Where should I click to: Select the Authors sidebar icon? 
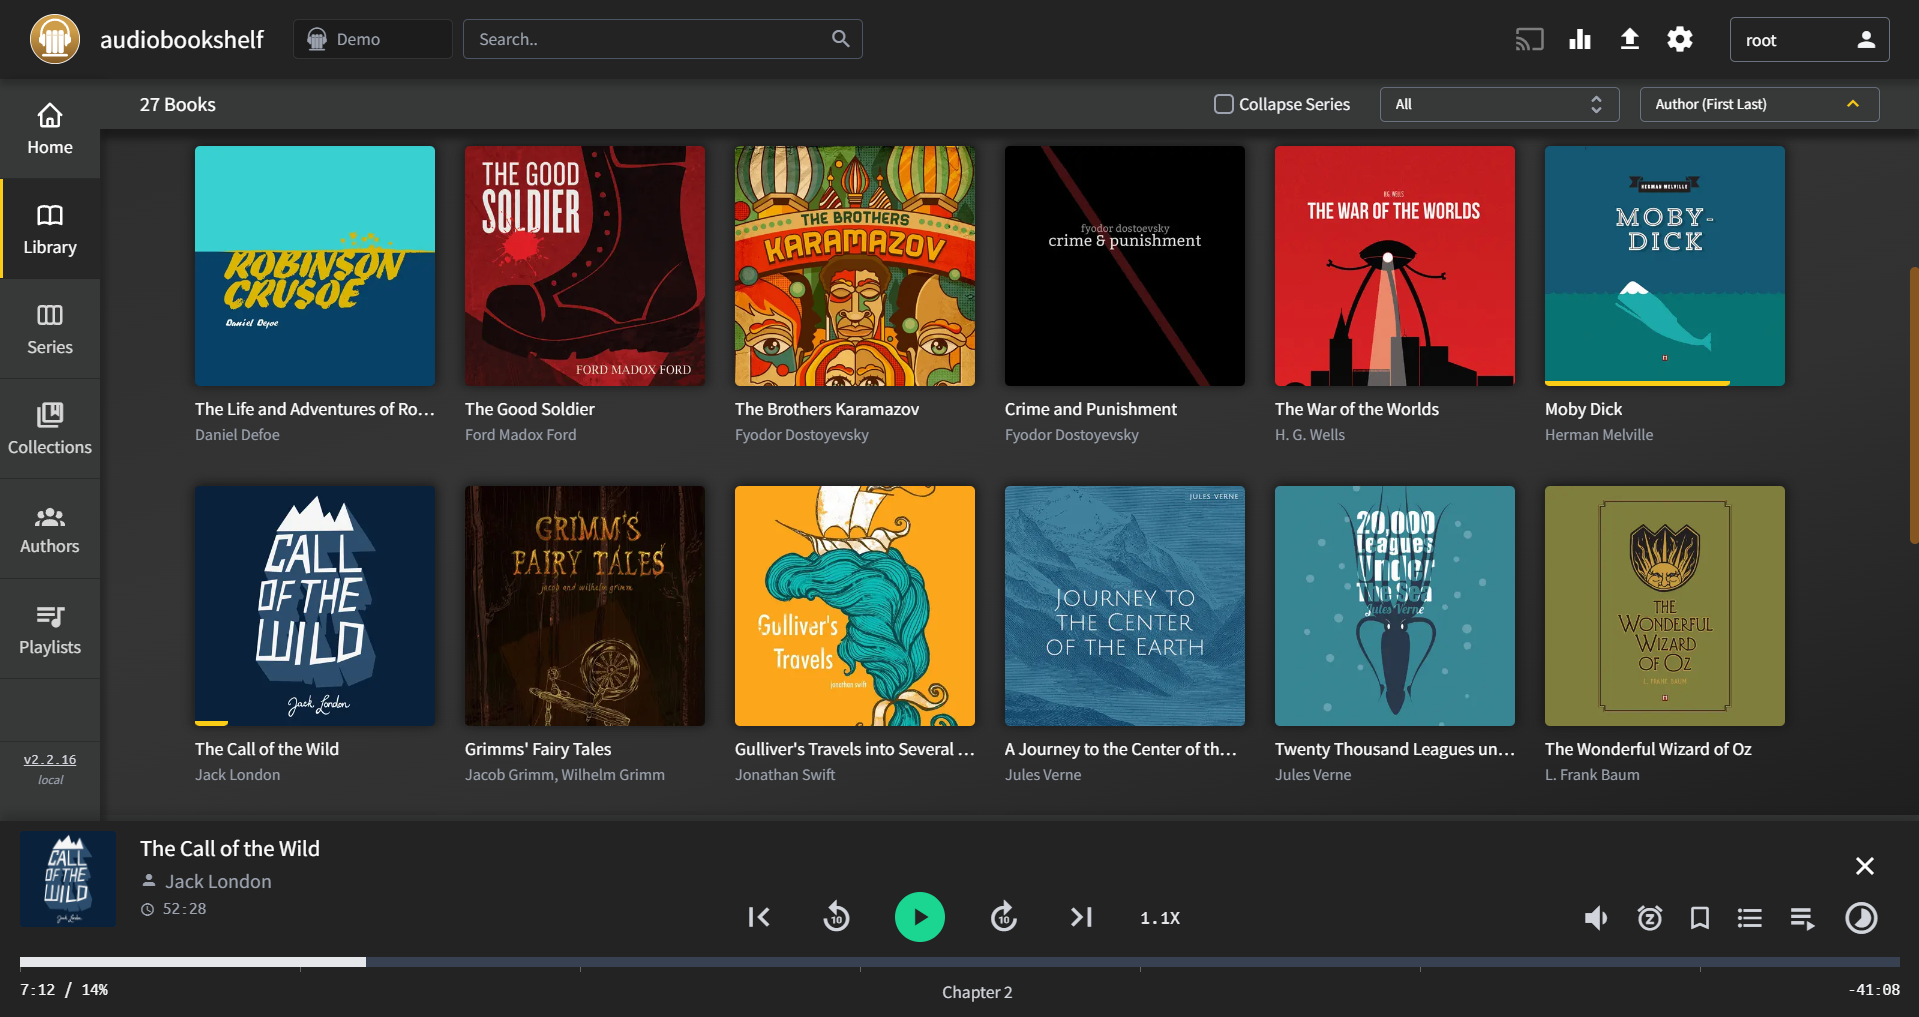[49, 528]
